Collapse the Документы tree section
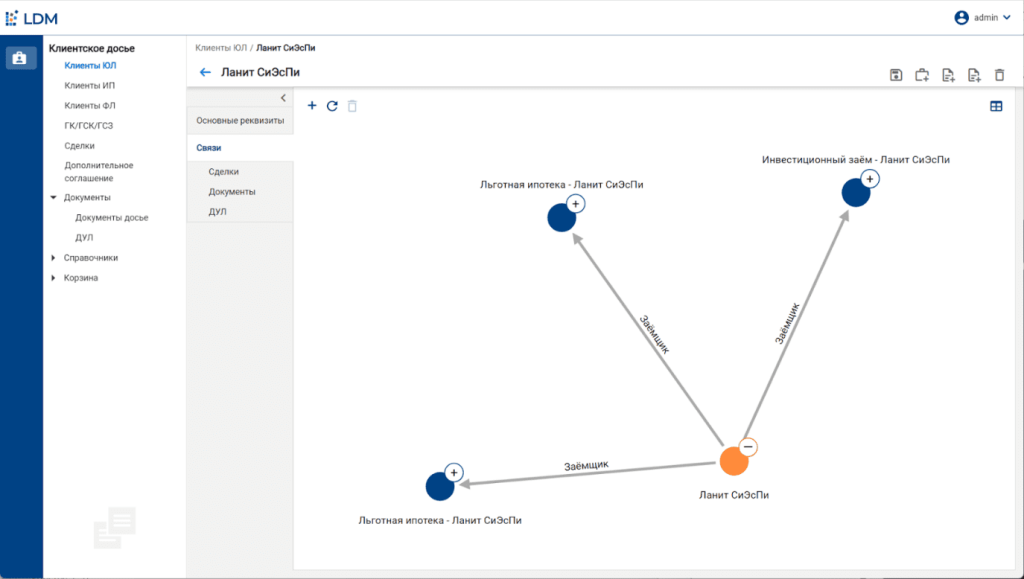The width and height of the screenshot is (1024, 579). click(53, 198)
